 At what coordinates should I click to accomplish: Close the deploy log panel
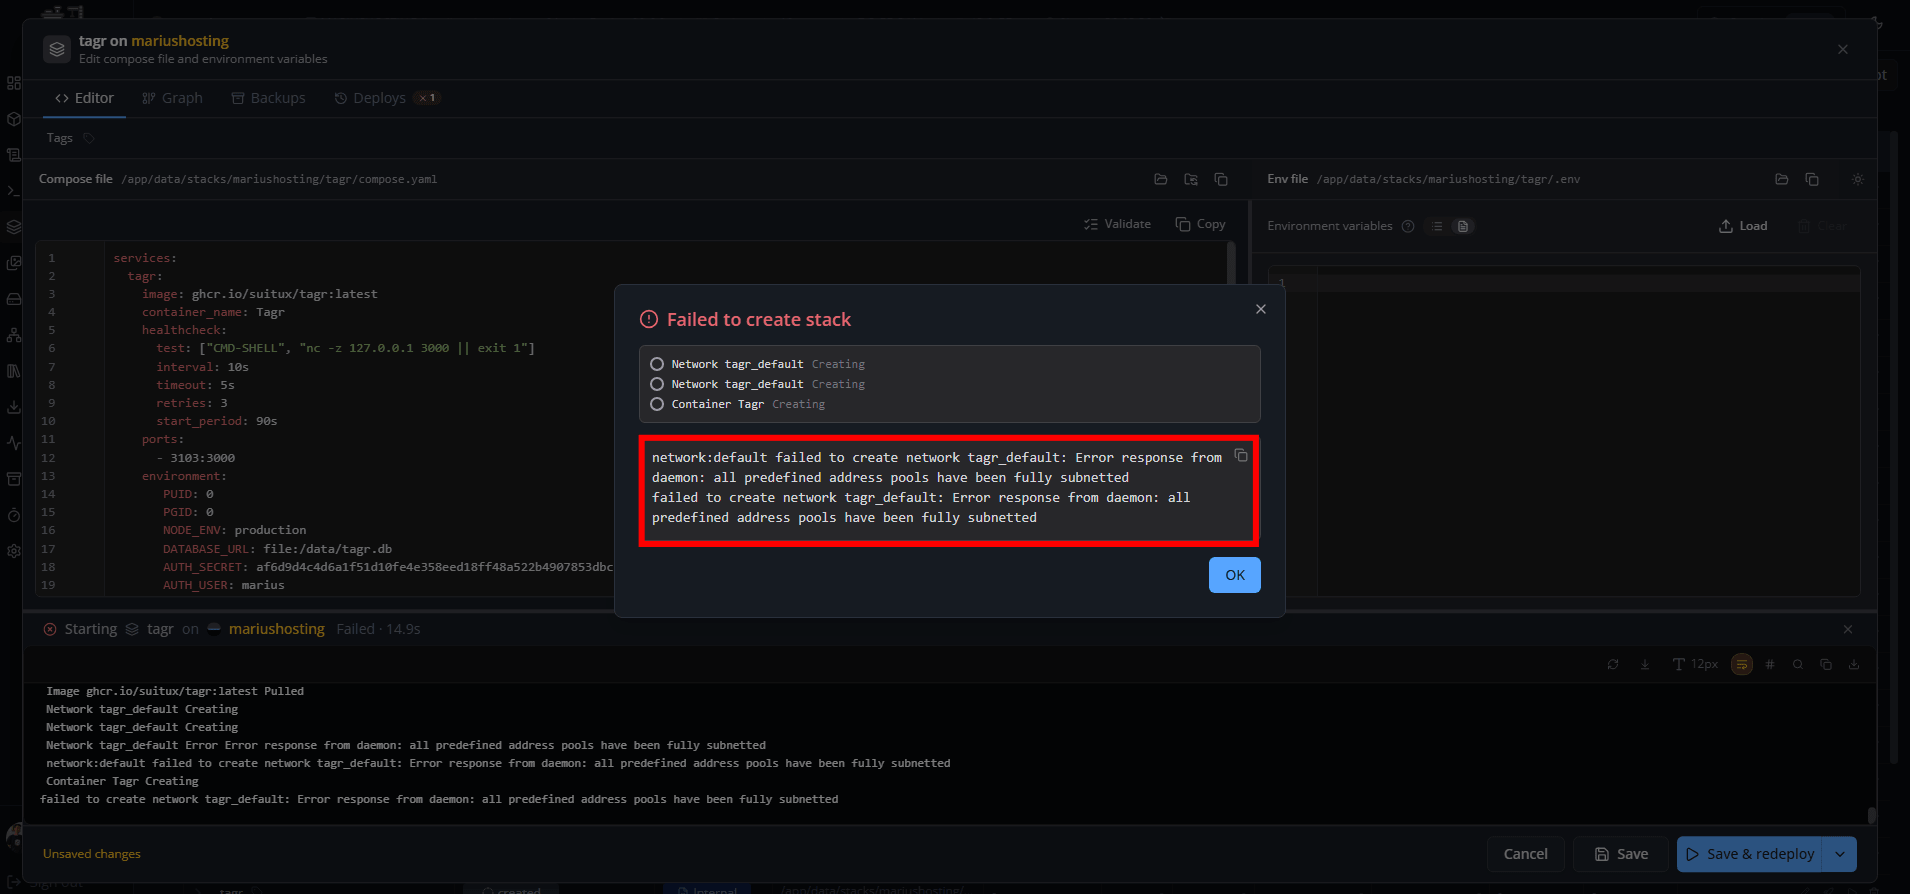[1848, 629]
